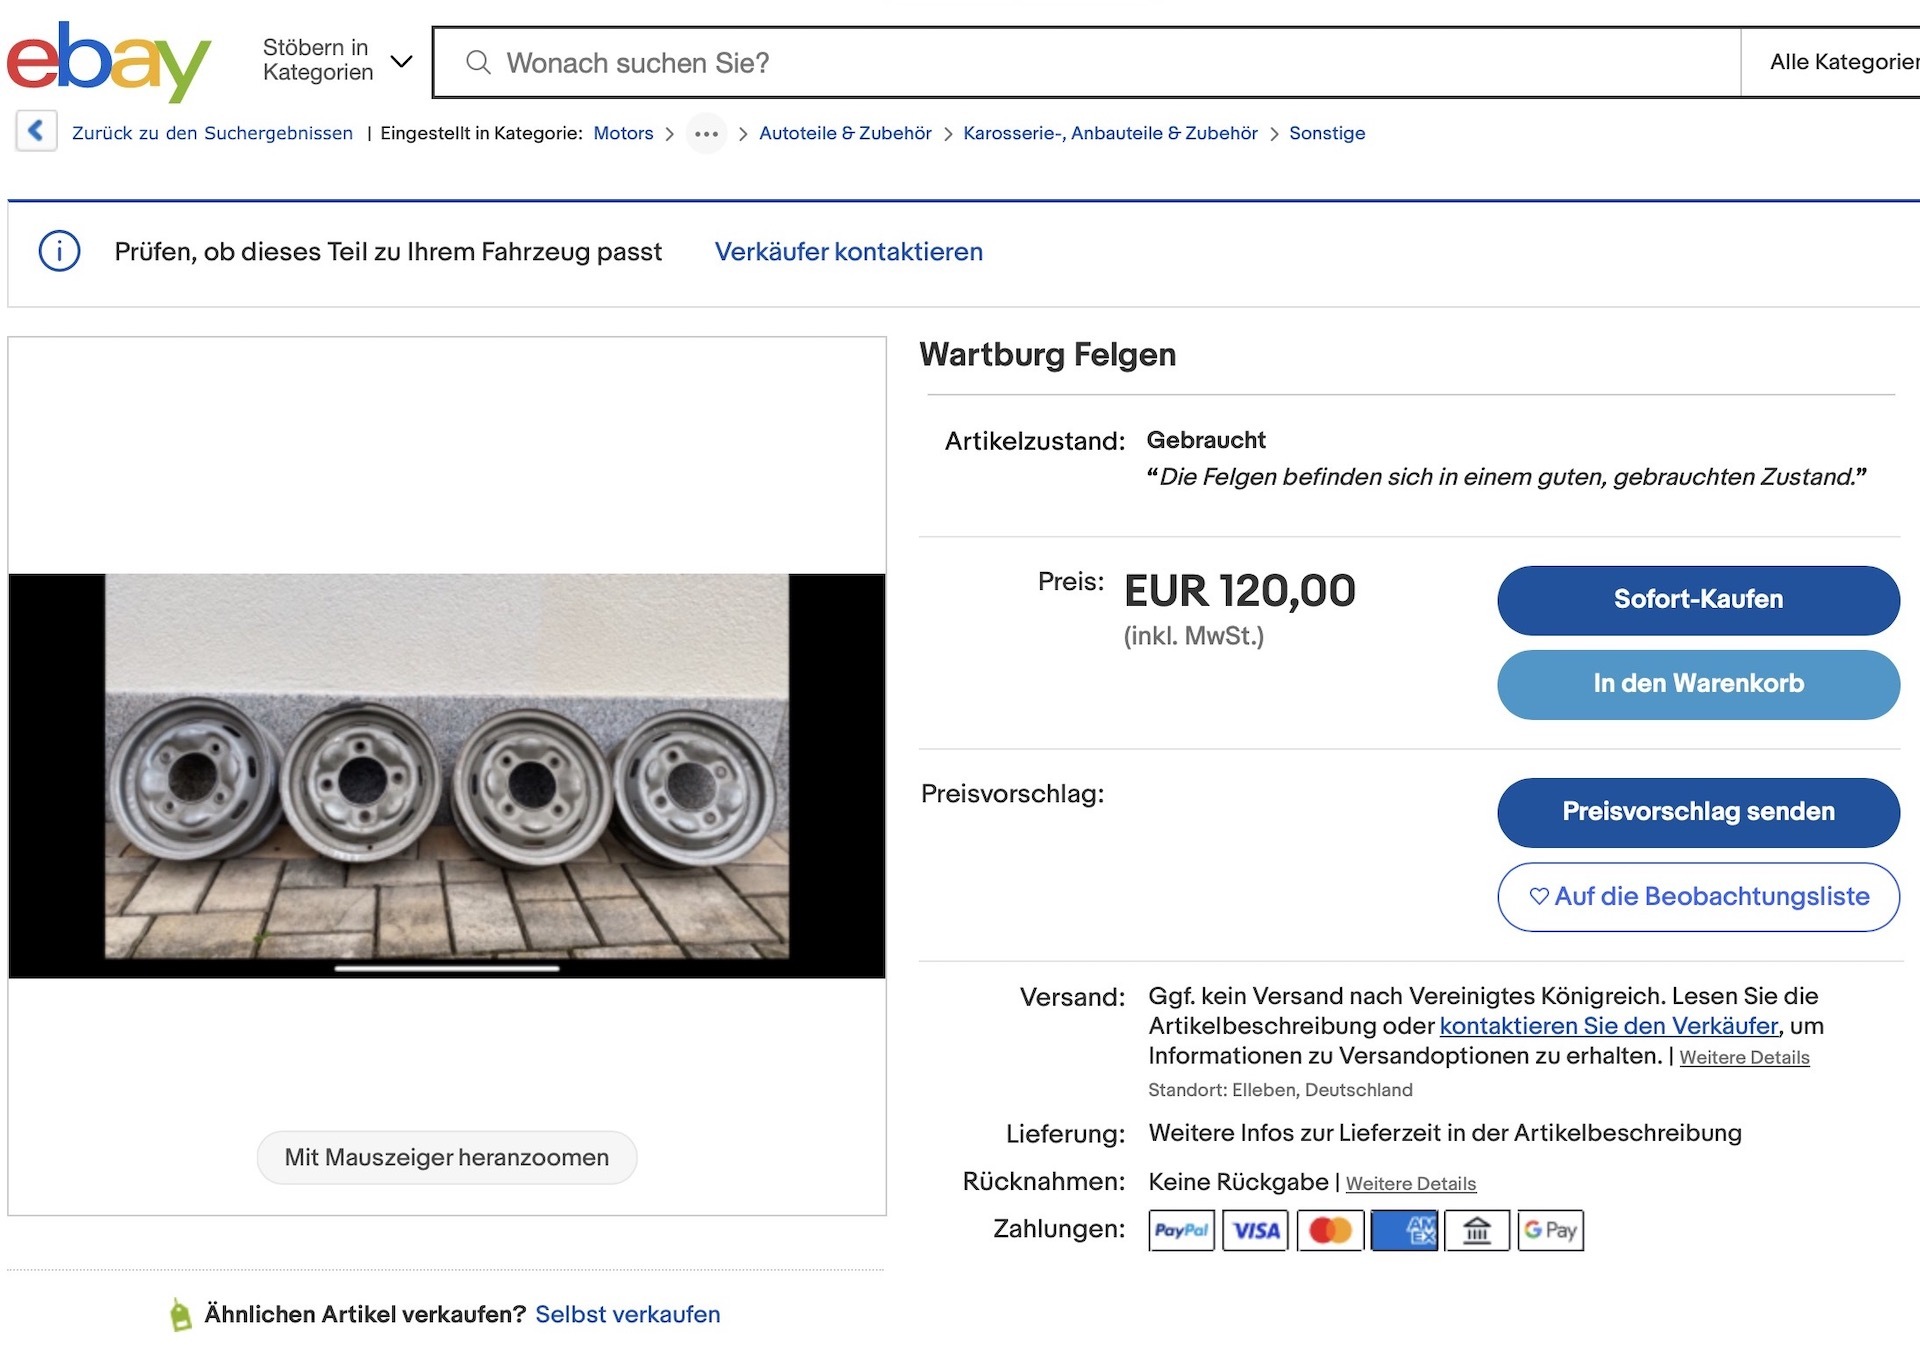1920x1362 pixels.
Task: Click the VISA payment icon
Action: (x=1255, y=1230)
